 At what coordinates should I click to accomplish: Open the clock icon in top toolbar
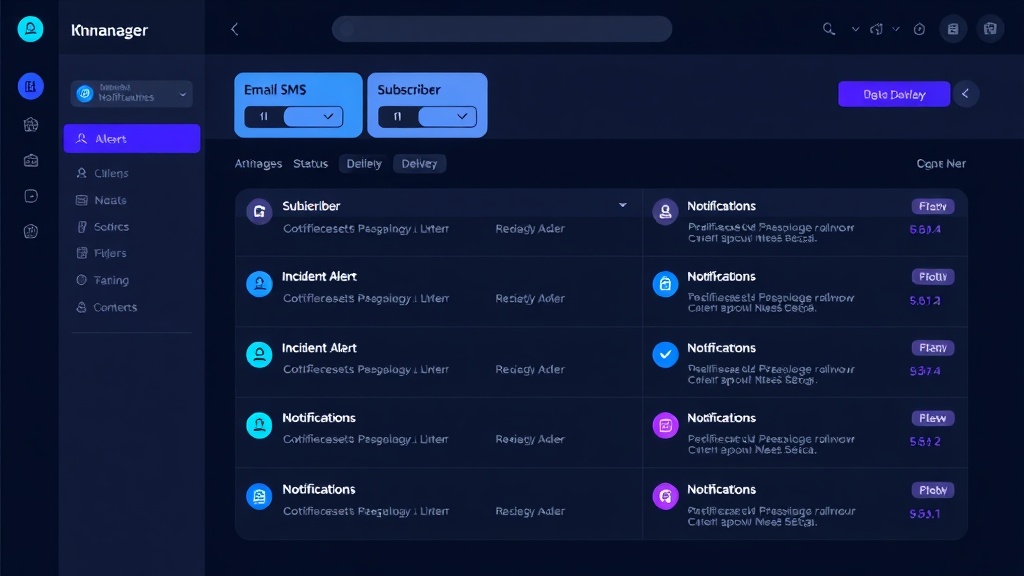click(919, 29)
